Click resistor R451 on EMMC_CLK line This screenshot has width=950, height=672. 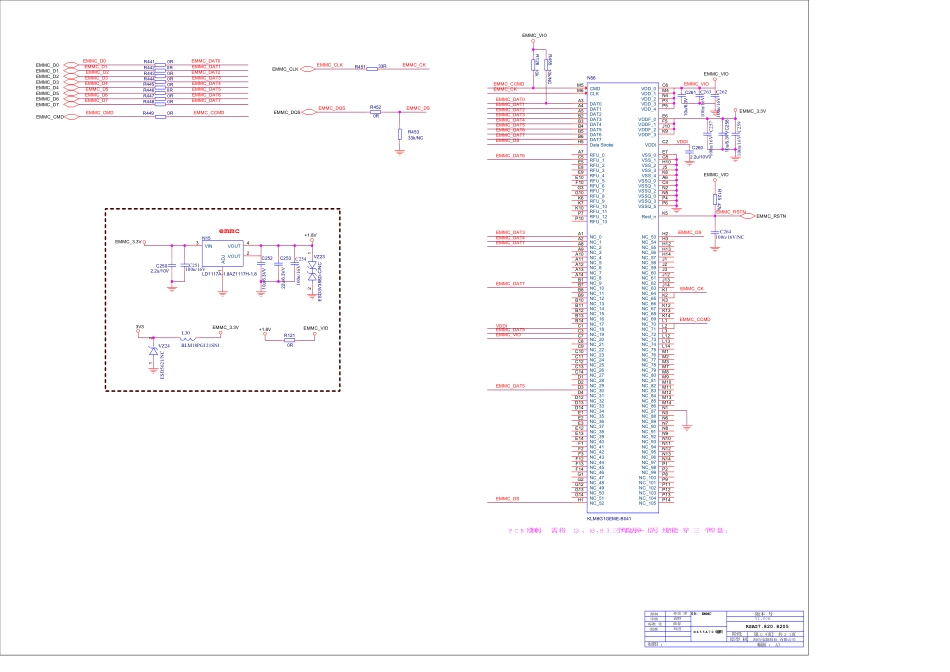tap(372, 69)
